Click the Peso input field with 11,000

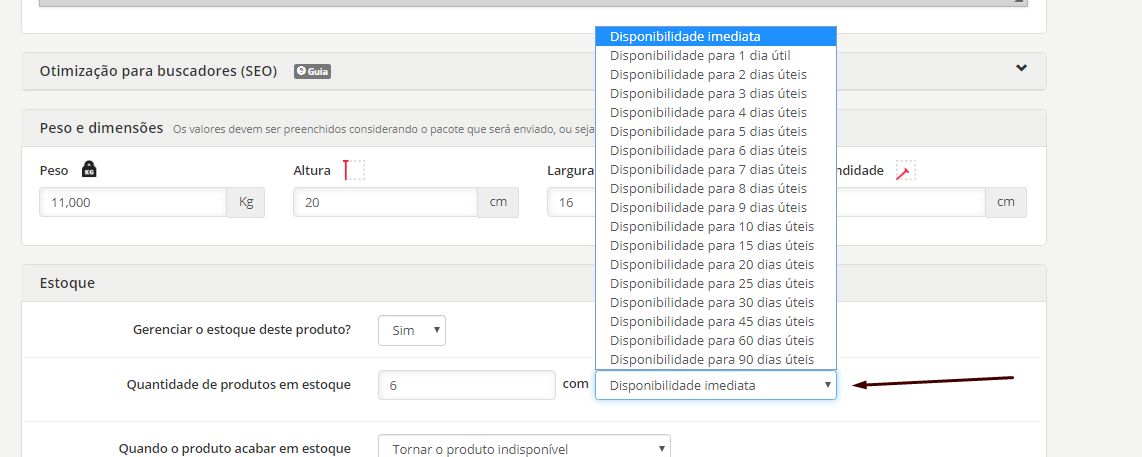tap(133, 202)
